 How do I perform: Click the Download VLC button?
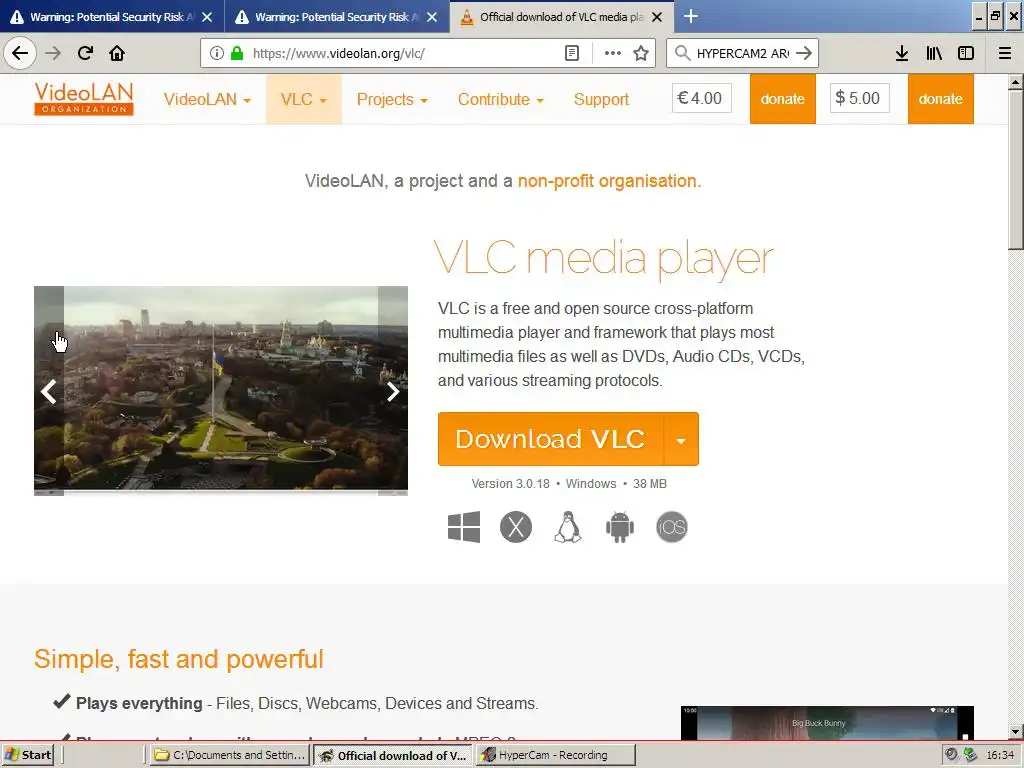click(x=551, y=439)
